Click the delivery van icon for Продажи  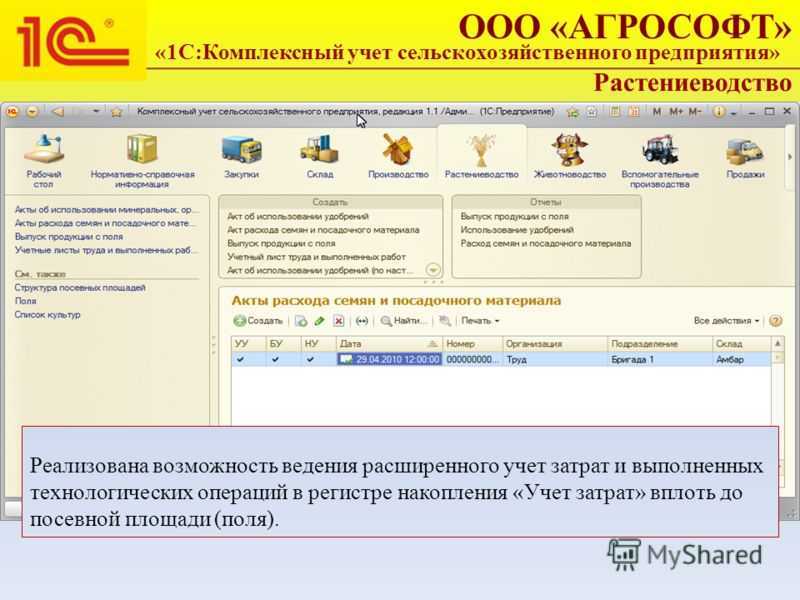[745, 150]
